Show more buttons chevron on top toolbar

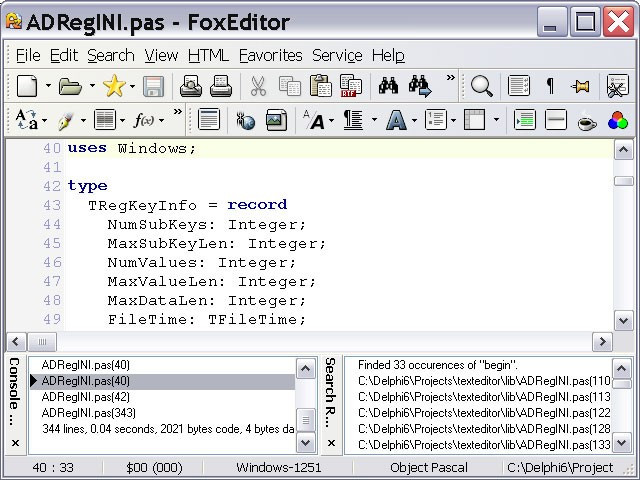pyautogui.click(x=450, y=78)
